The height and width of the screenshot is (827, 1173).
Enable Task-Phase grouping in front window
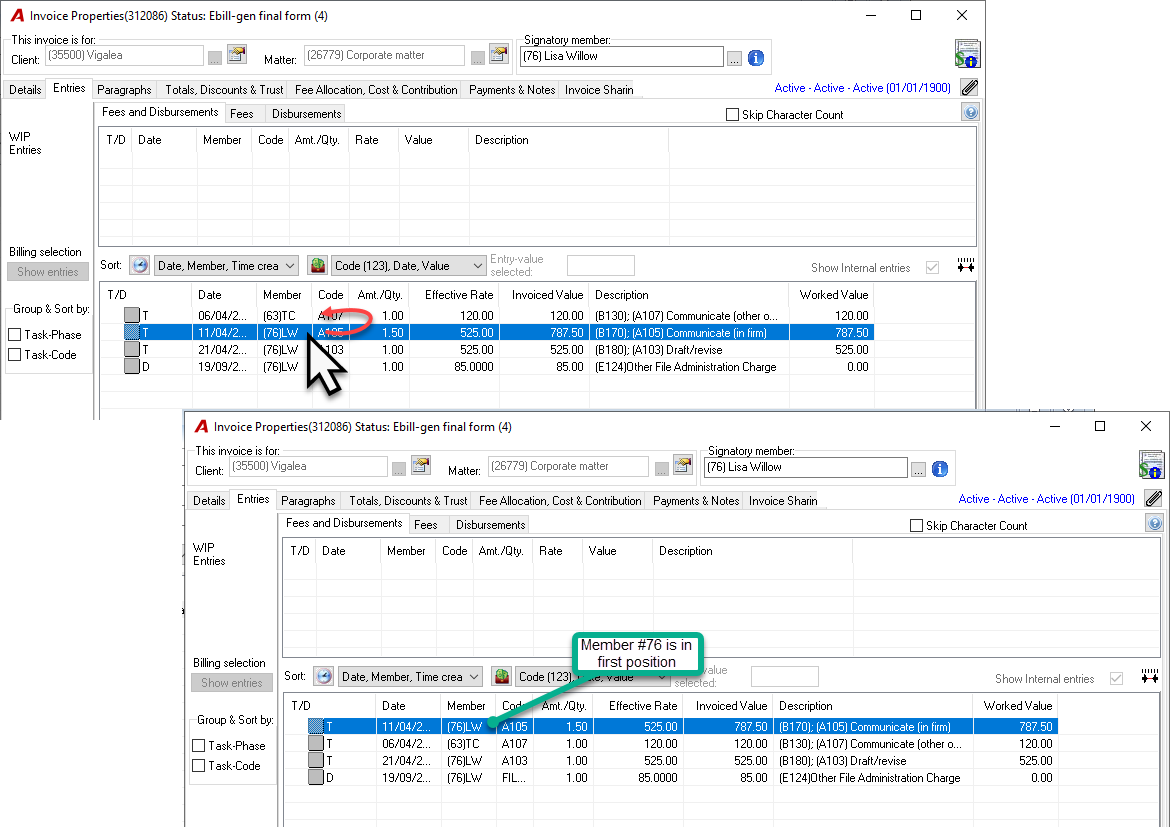coord(198,745)
